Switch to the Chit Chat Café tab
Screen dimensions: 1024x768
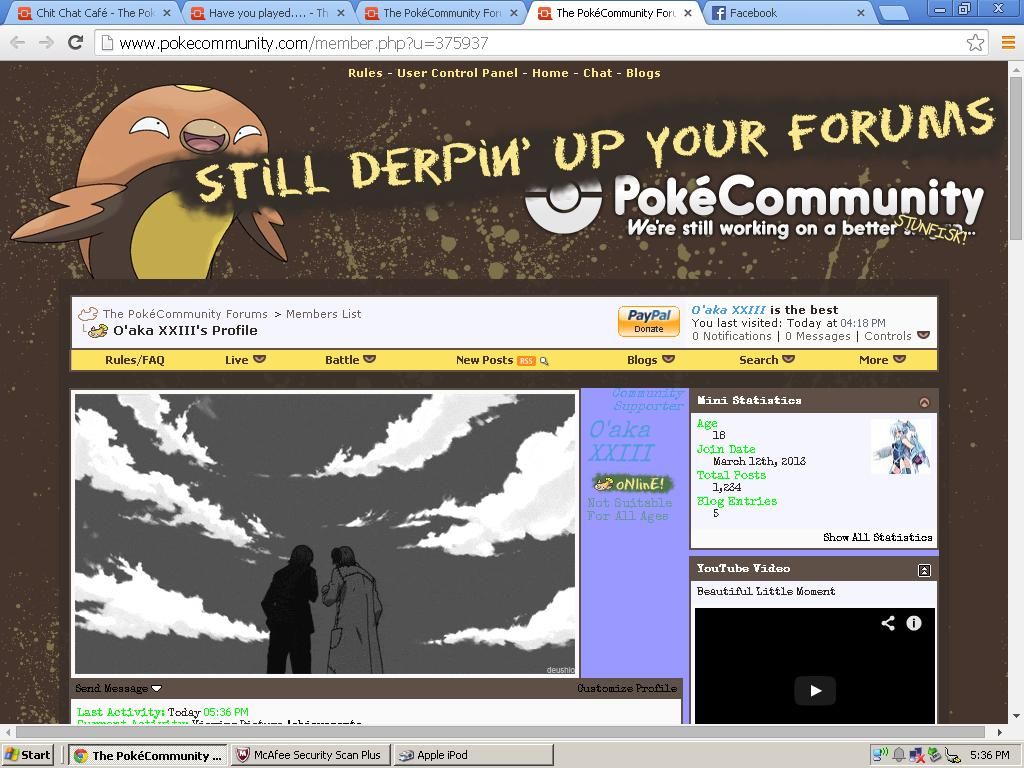coord(94,13)
